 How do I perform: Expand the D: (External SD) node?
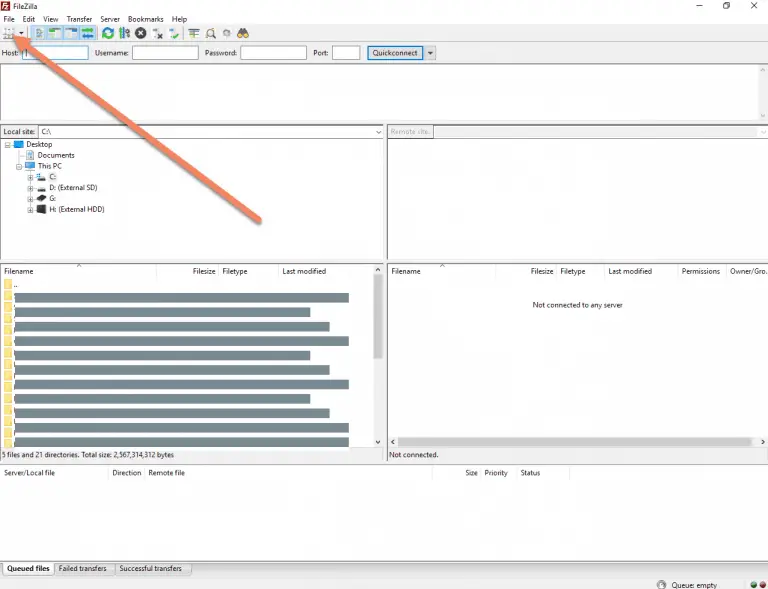tap(30, 188)
